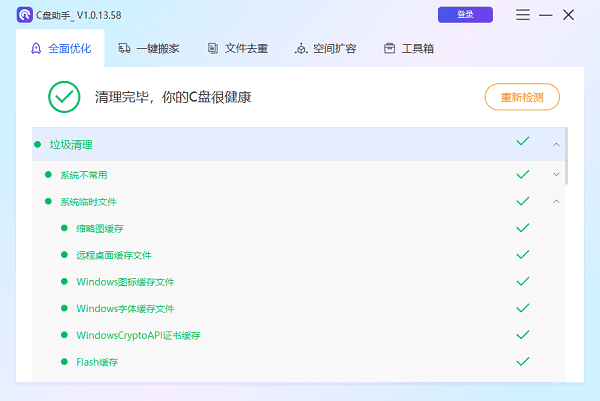Toggle the checkmark next to 缩略图缓存
Viewport: 600px width, 401px height.
[522, 228]
